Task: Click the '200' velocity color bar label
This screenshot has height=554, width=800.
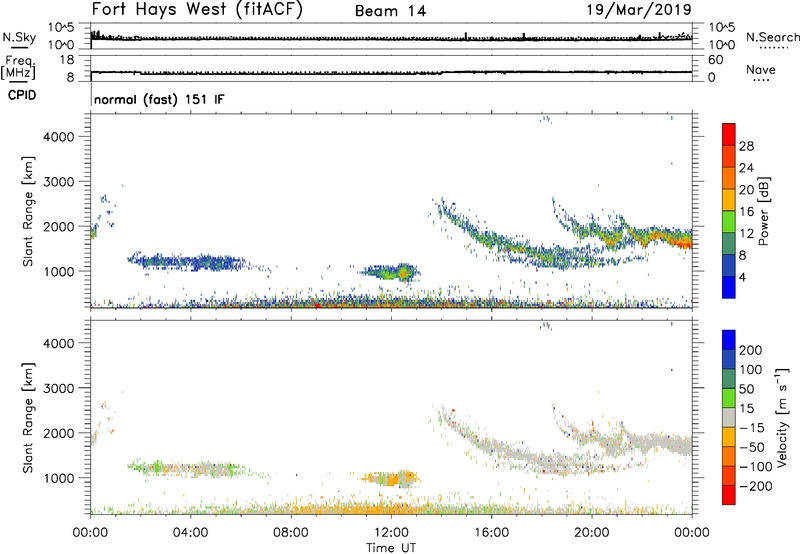Action: coord(751,350)
